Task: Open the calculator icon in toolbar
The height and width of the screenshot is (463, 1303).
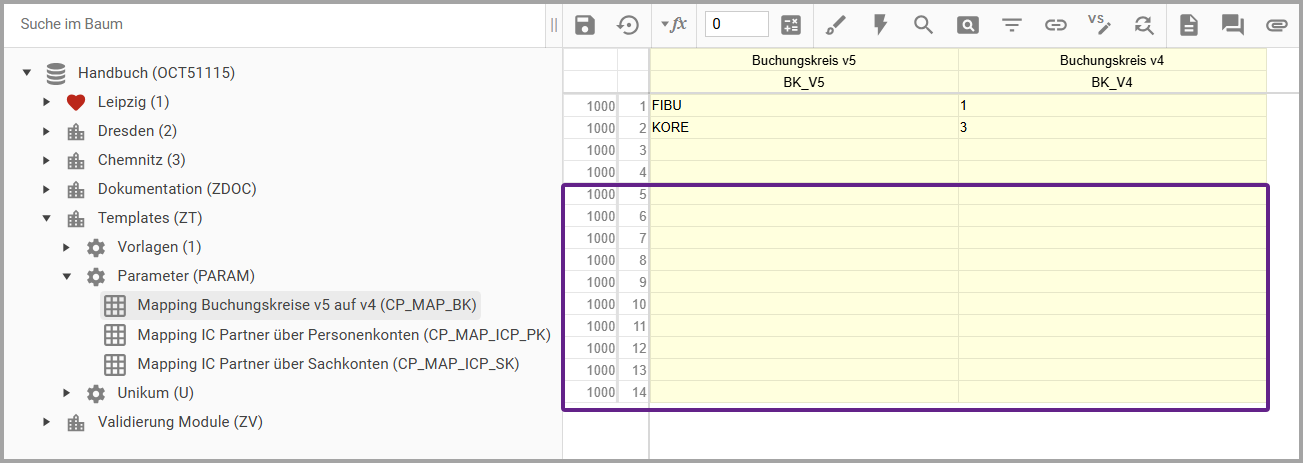Action: coord(791,25)
